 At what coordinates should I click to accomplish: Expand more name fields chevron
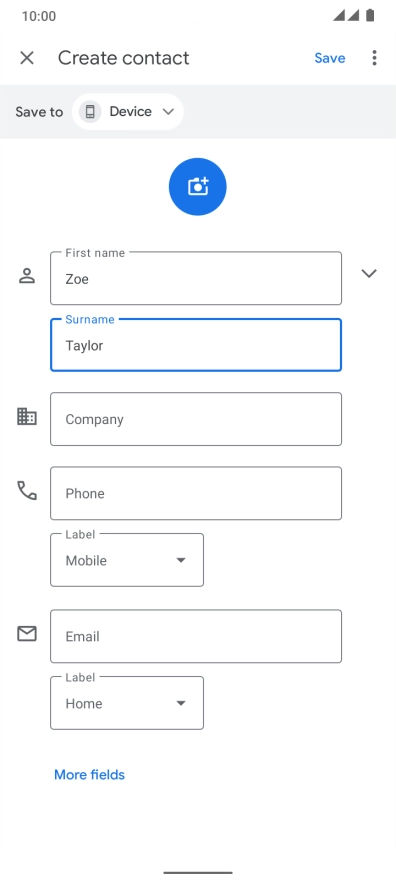click(369, 273)
